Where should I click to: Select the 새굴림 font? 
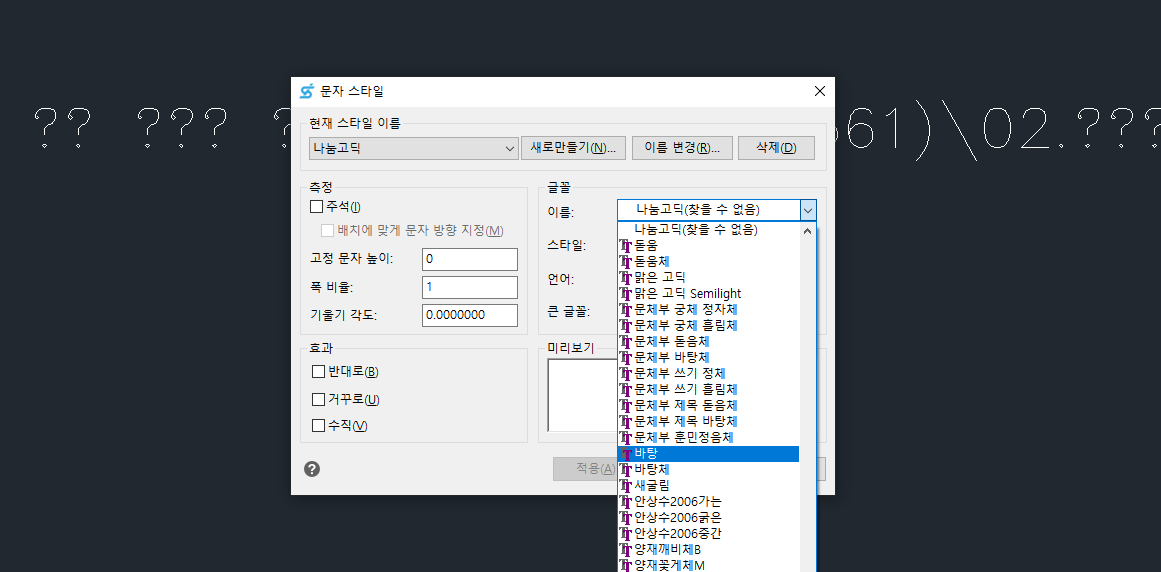click(x=709, y=485)
